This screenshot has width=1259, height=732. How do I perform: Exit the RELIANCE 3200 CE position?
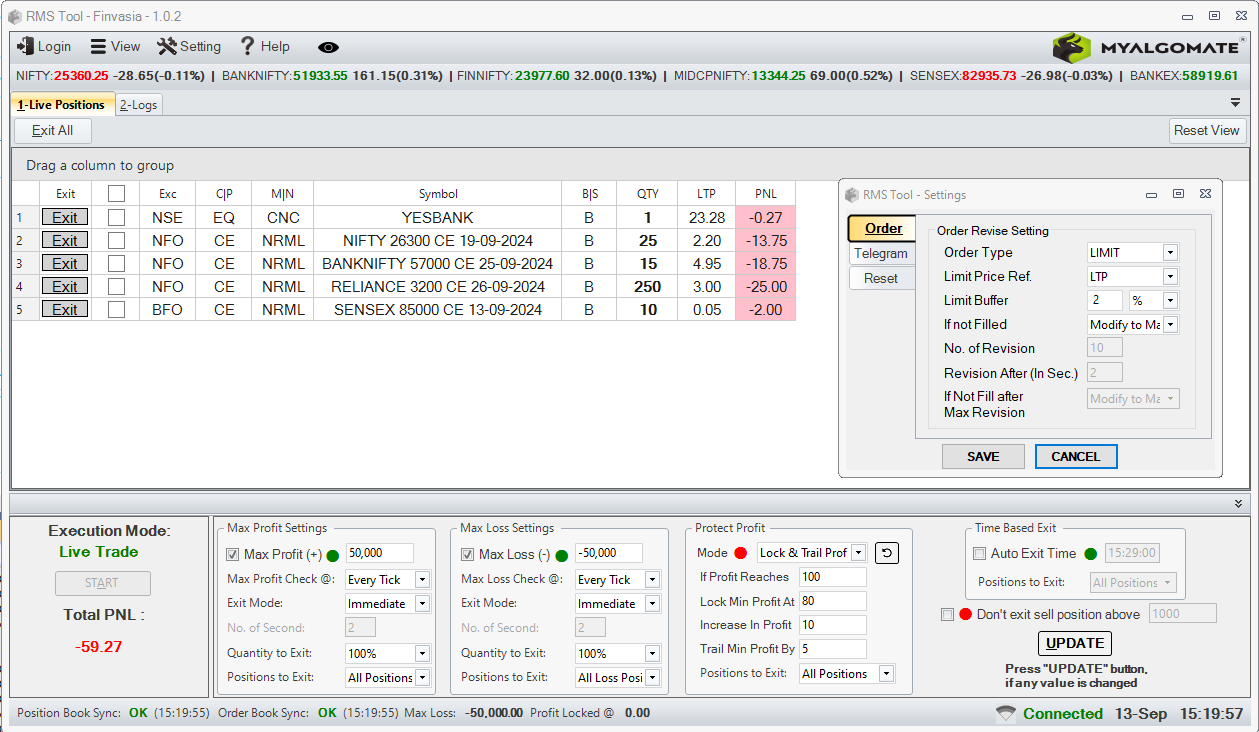65,287
